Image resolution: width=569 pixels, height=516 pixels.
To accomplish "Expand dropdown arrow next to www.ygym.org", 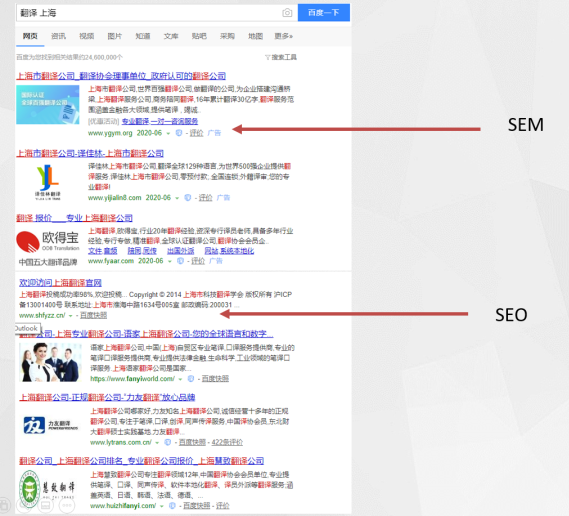I will click(x=168, y=134).
